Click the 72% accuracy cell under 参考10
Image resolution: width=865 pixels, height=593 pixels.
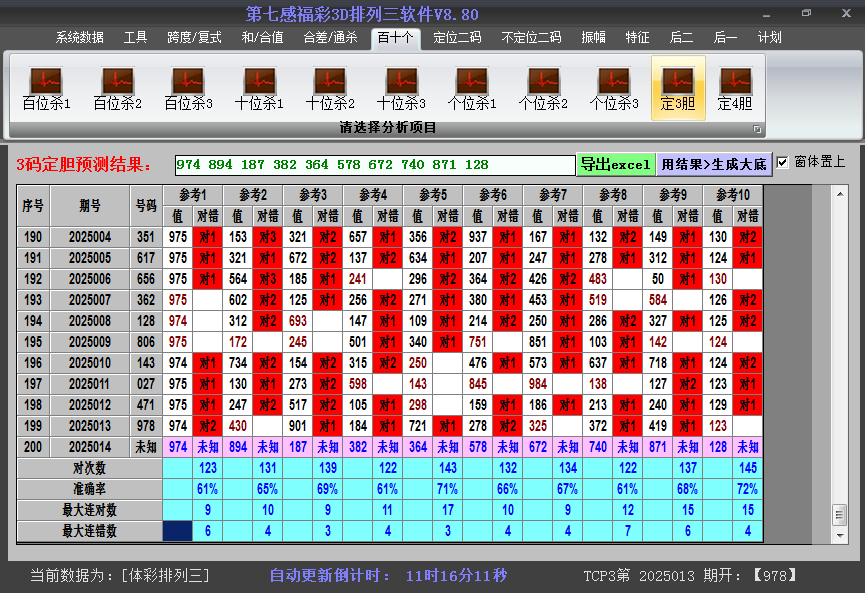(748, 489)
